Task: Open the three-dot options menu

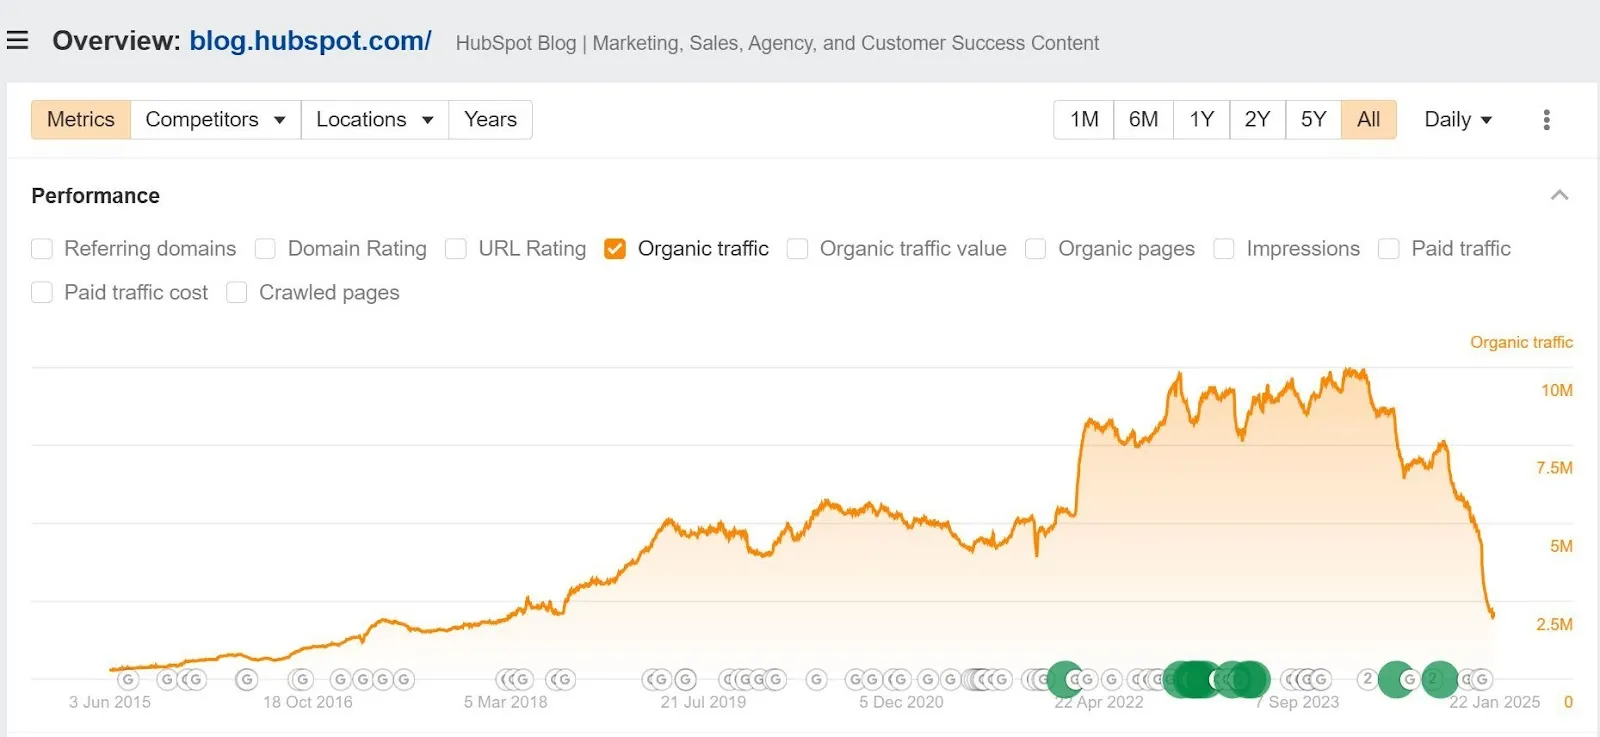Action: point(1546,119)
